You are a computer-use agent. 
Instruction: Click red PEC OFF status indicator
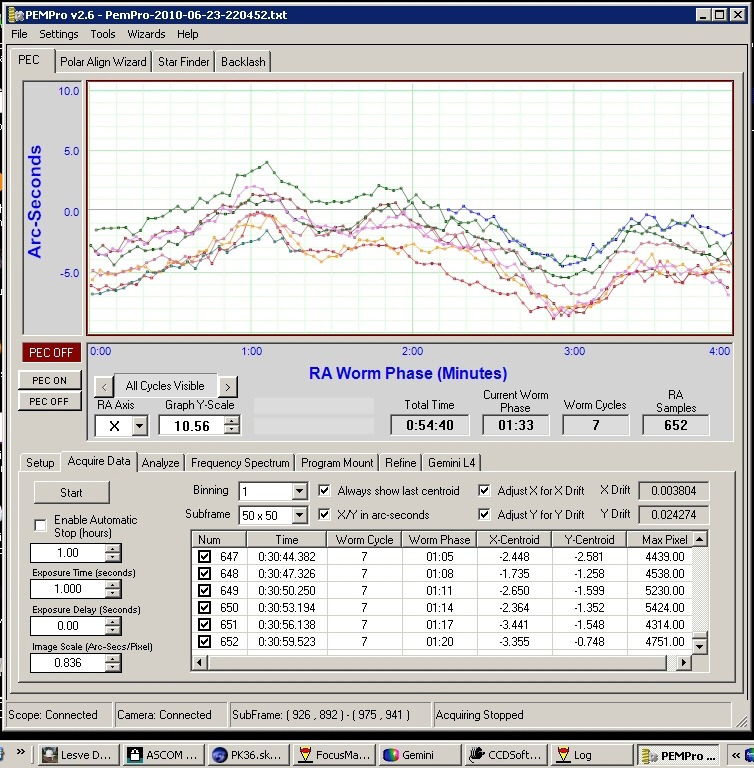tap(51, 352)
